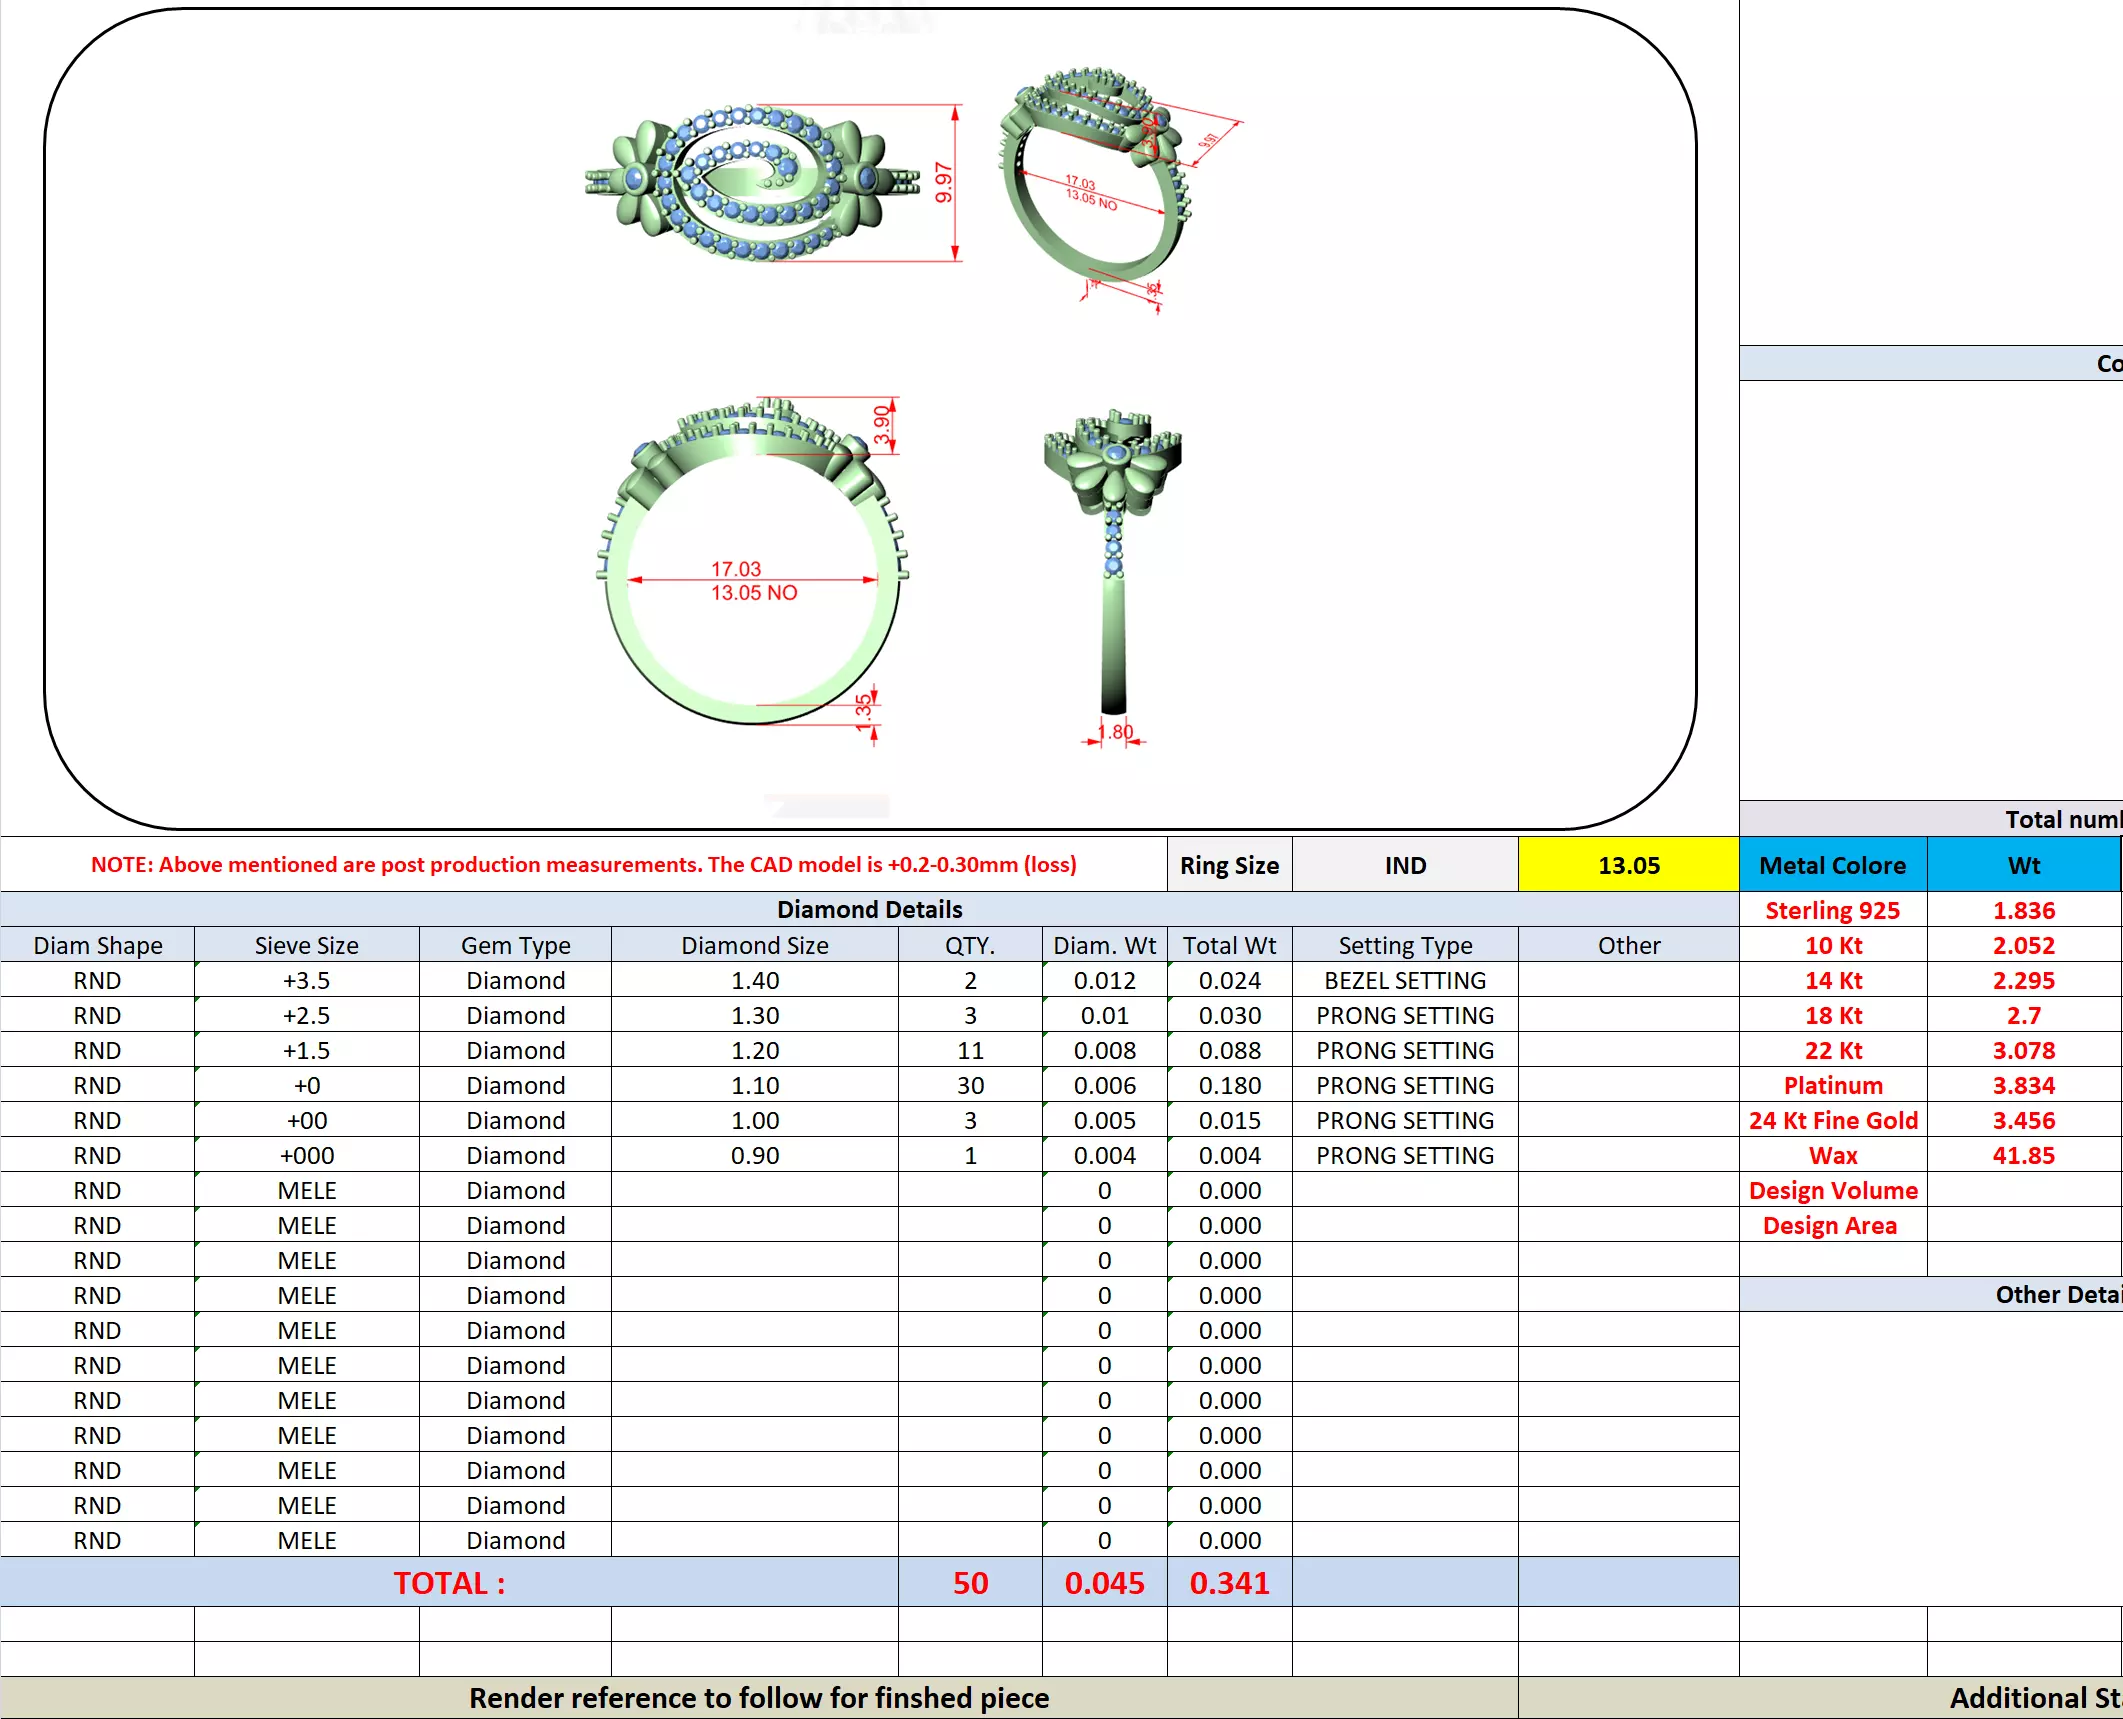Screen dimensions: 2123x1719
Task: Click Diamond Size cell 1.40
Action: point(755,980)
